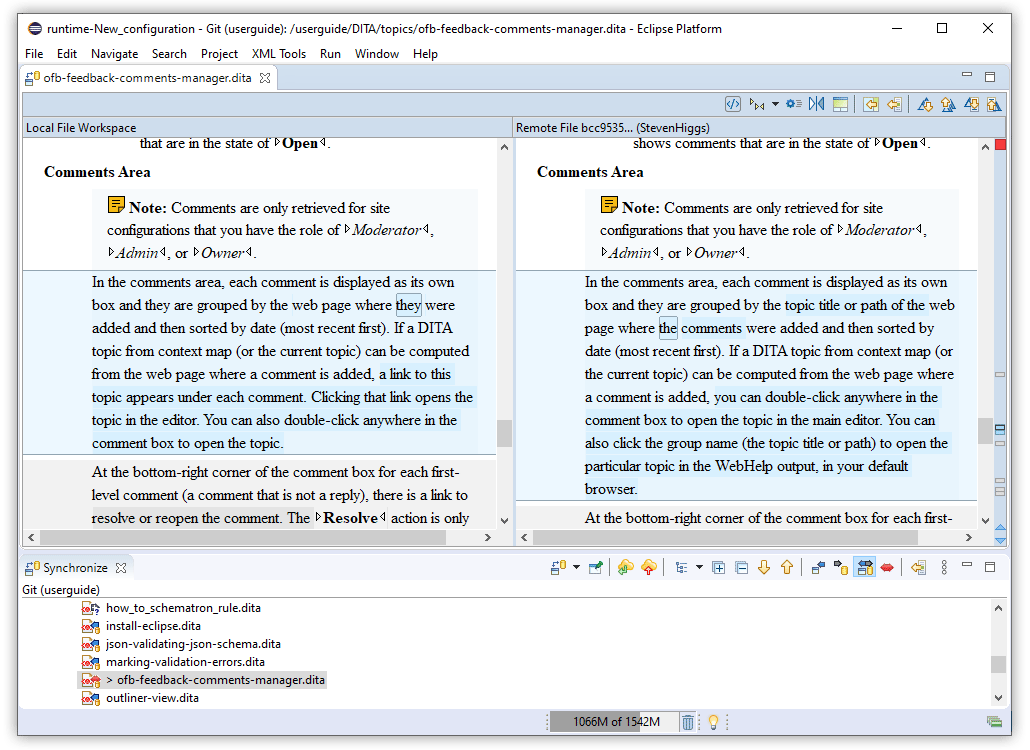Select the ofb-feedback-comments-manager.dita editor tab
This screenshot has width=1030, height=750.
(147, 77)
